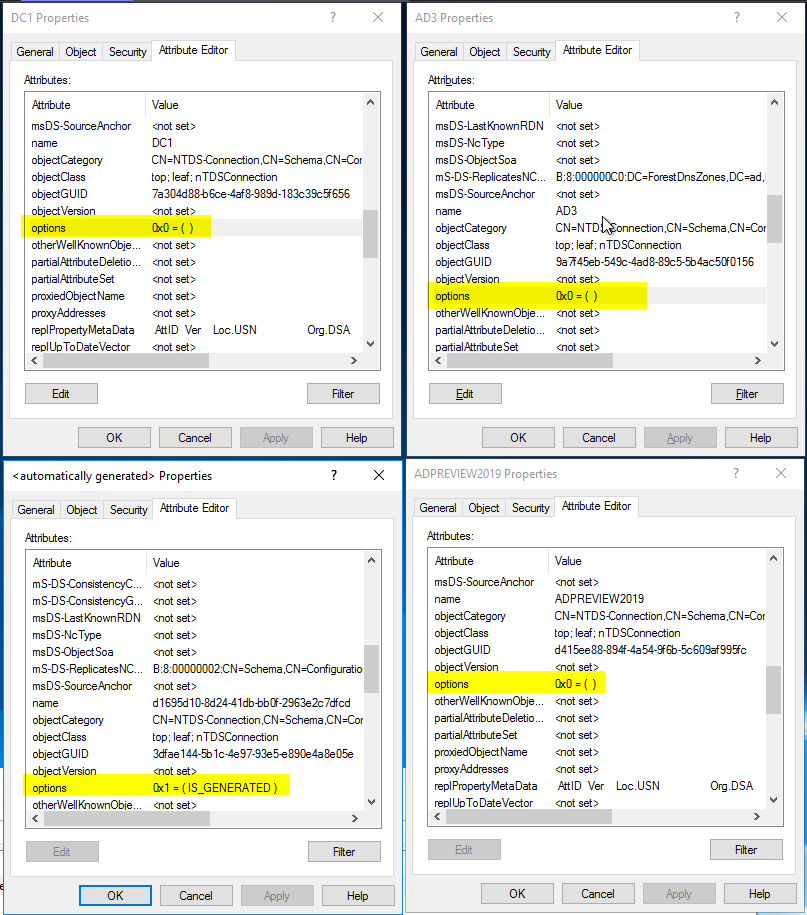Click Filter button in AD3 Properties
This screenshot has height=915, width=807.
click(746, 394)
